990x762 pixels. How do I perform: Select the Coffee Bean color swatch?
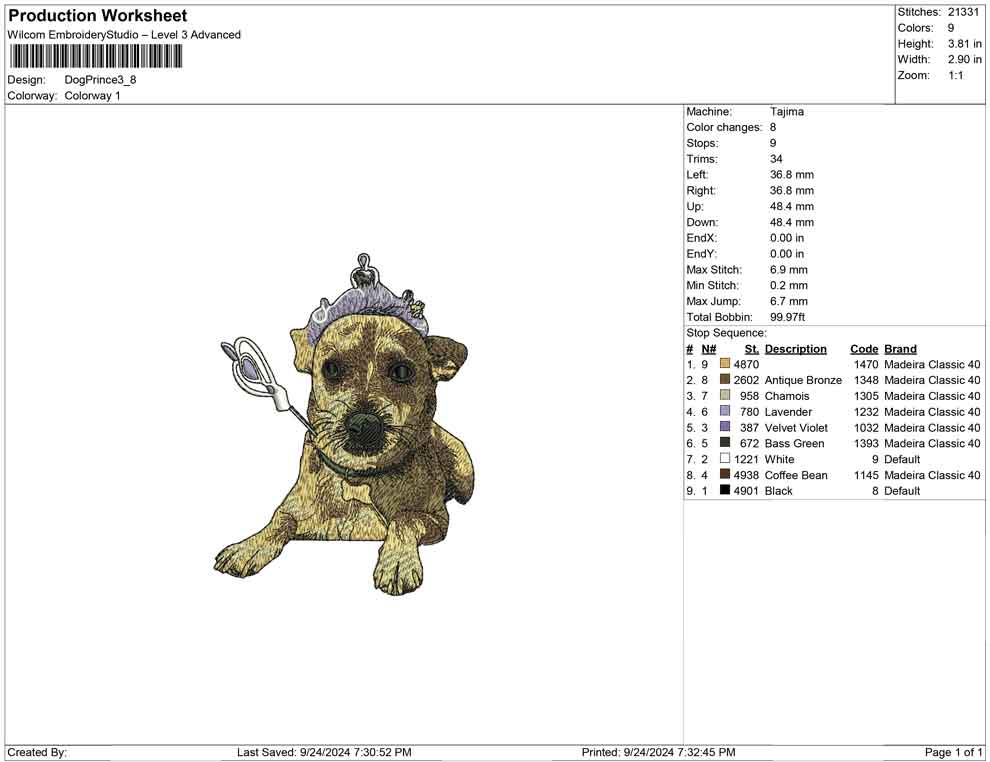[725, 474]
